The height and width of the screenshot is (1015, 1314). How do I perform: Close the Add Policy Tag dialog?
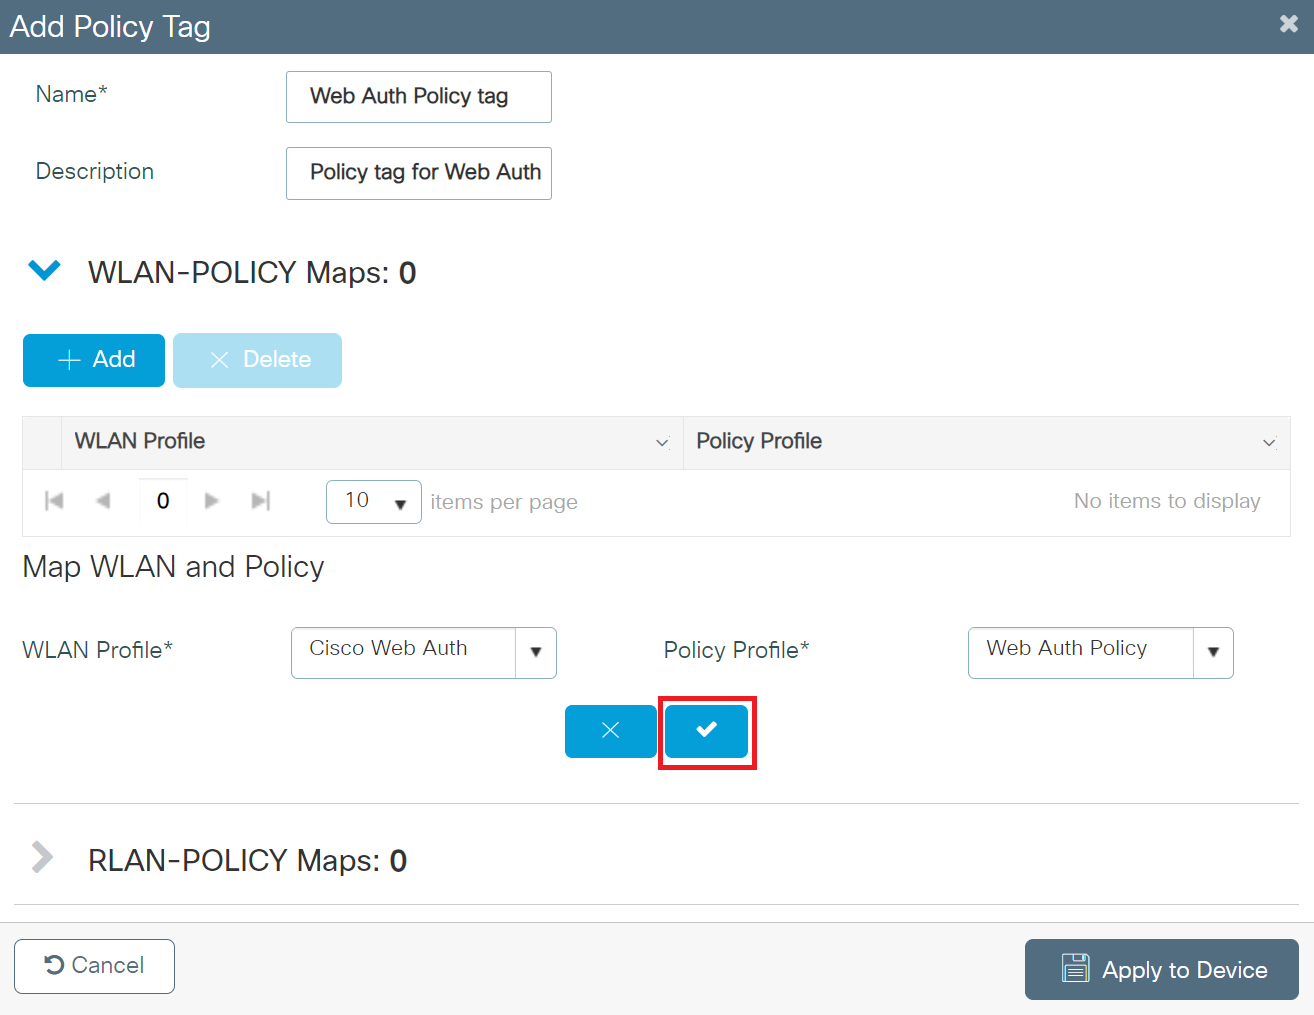click(1288, 24)
